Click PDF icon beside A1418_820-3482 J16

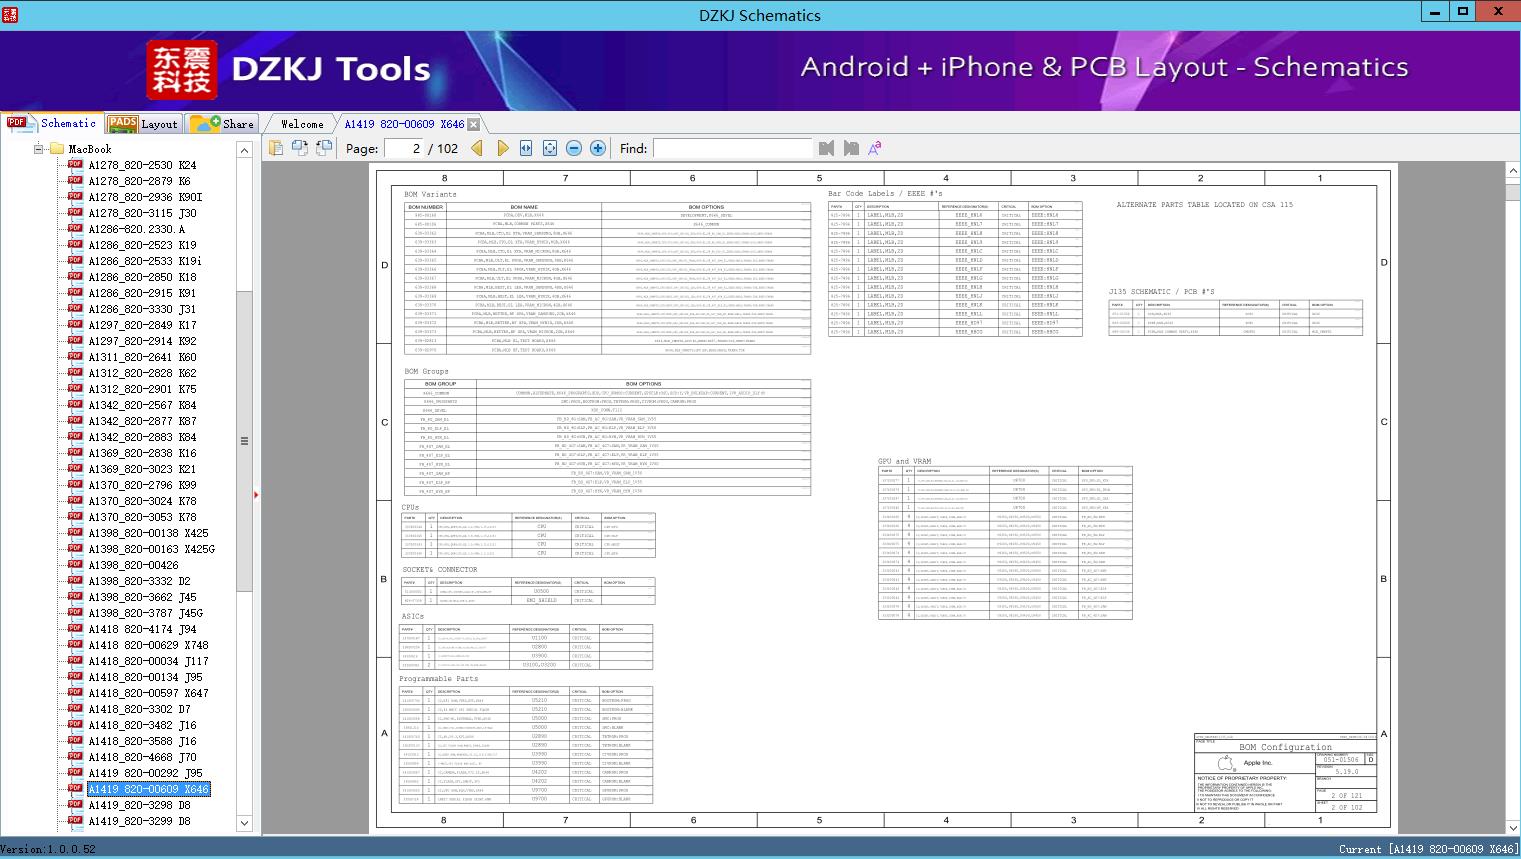75,725
